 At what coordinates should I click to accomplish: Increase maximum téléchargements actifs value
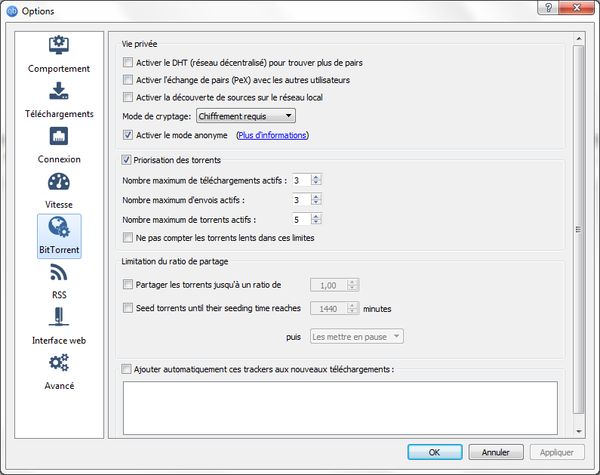click(316, 177)
